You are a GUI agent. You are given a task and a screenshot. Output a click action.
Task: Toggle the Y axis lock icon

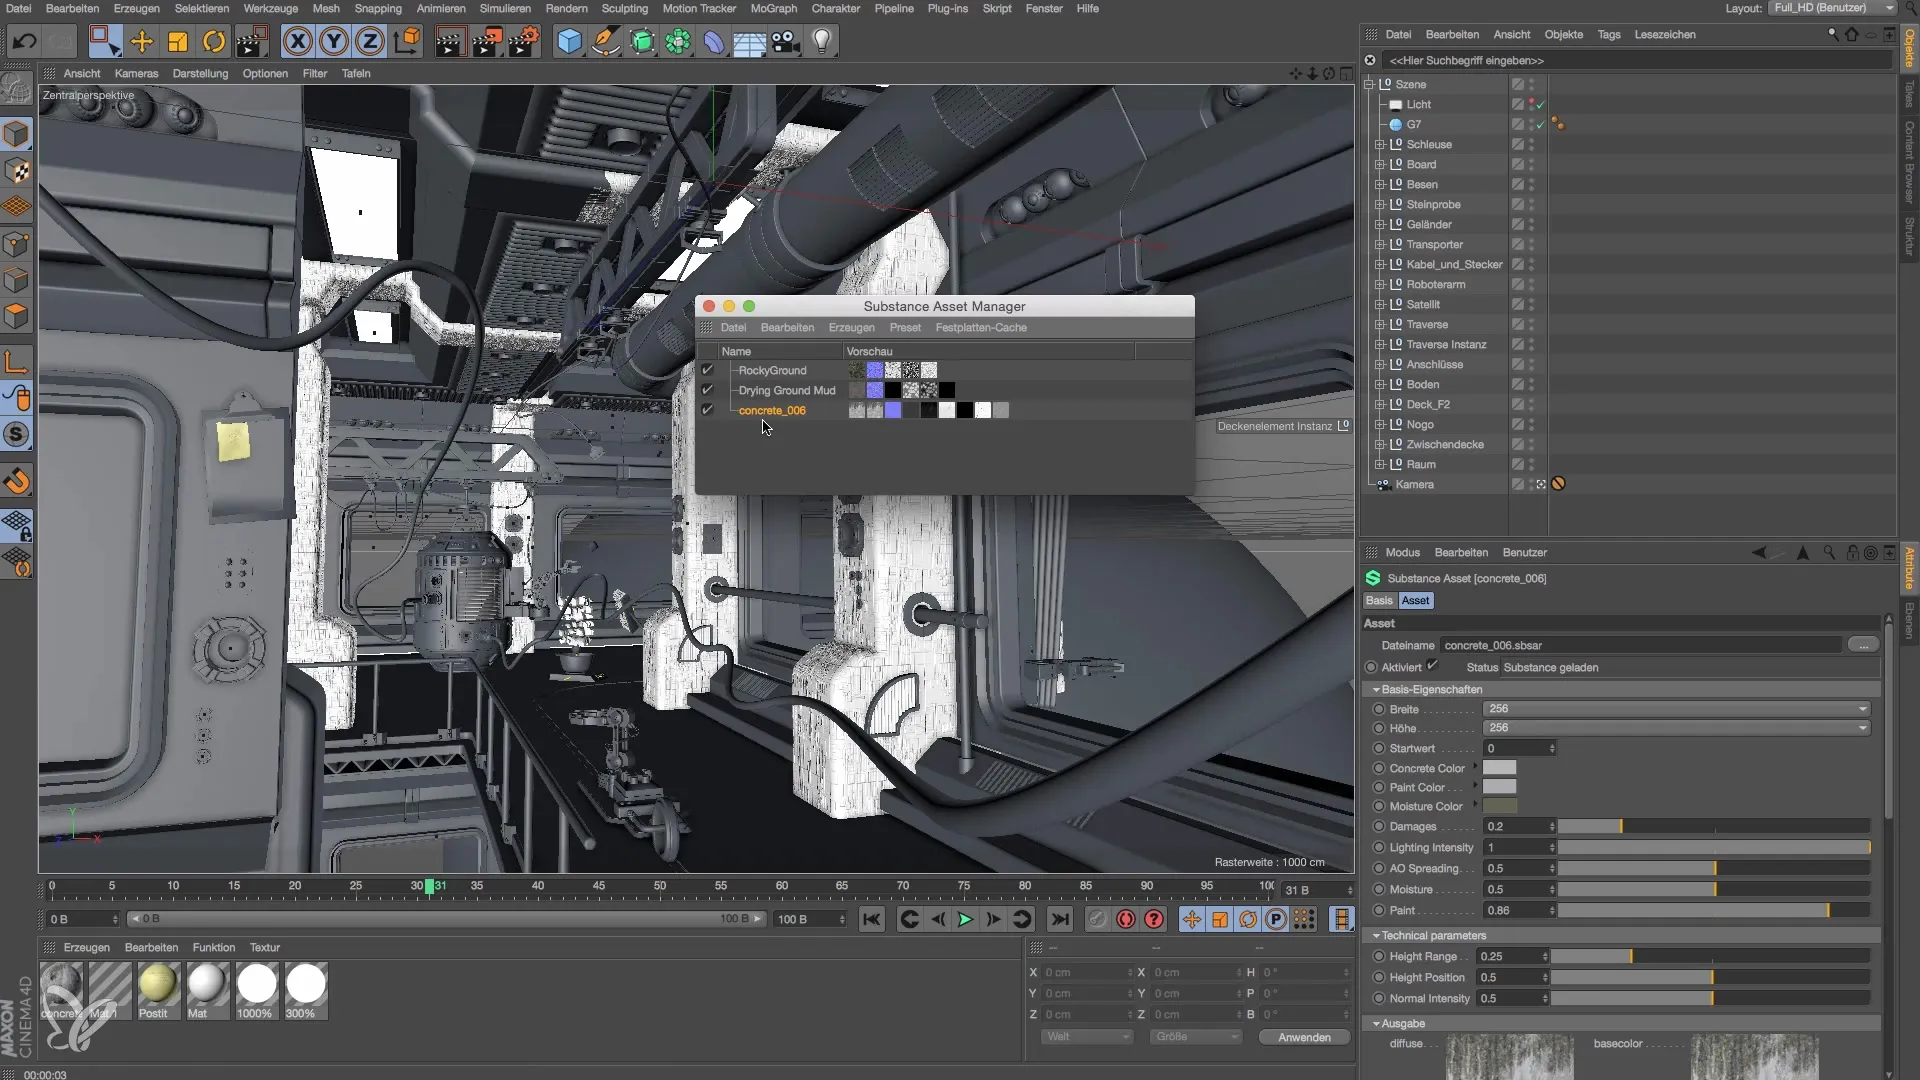click(334, 42)
